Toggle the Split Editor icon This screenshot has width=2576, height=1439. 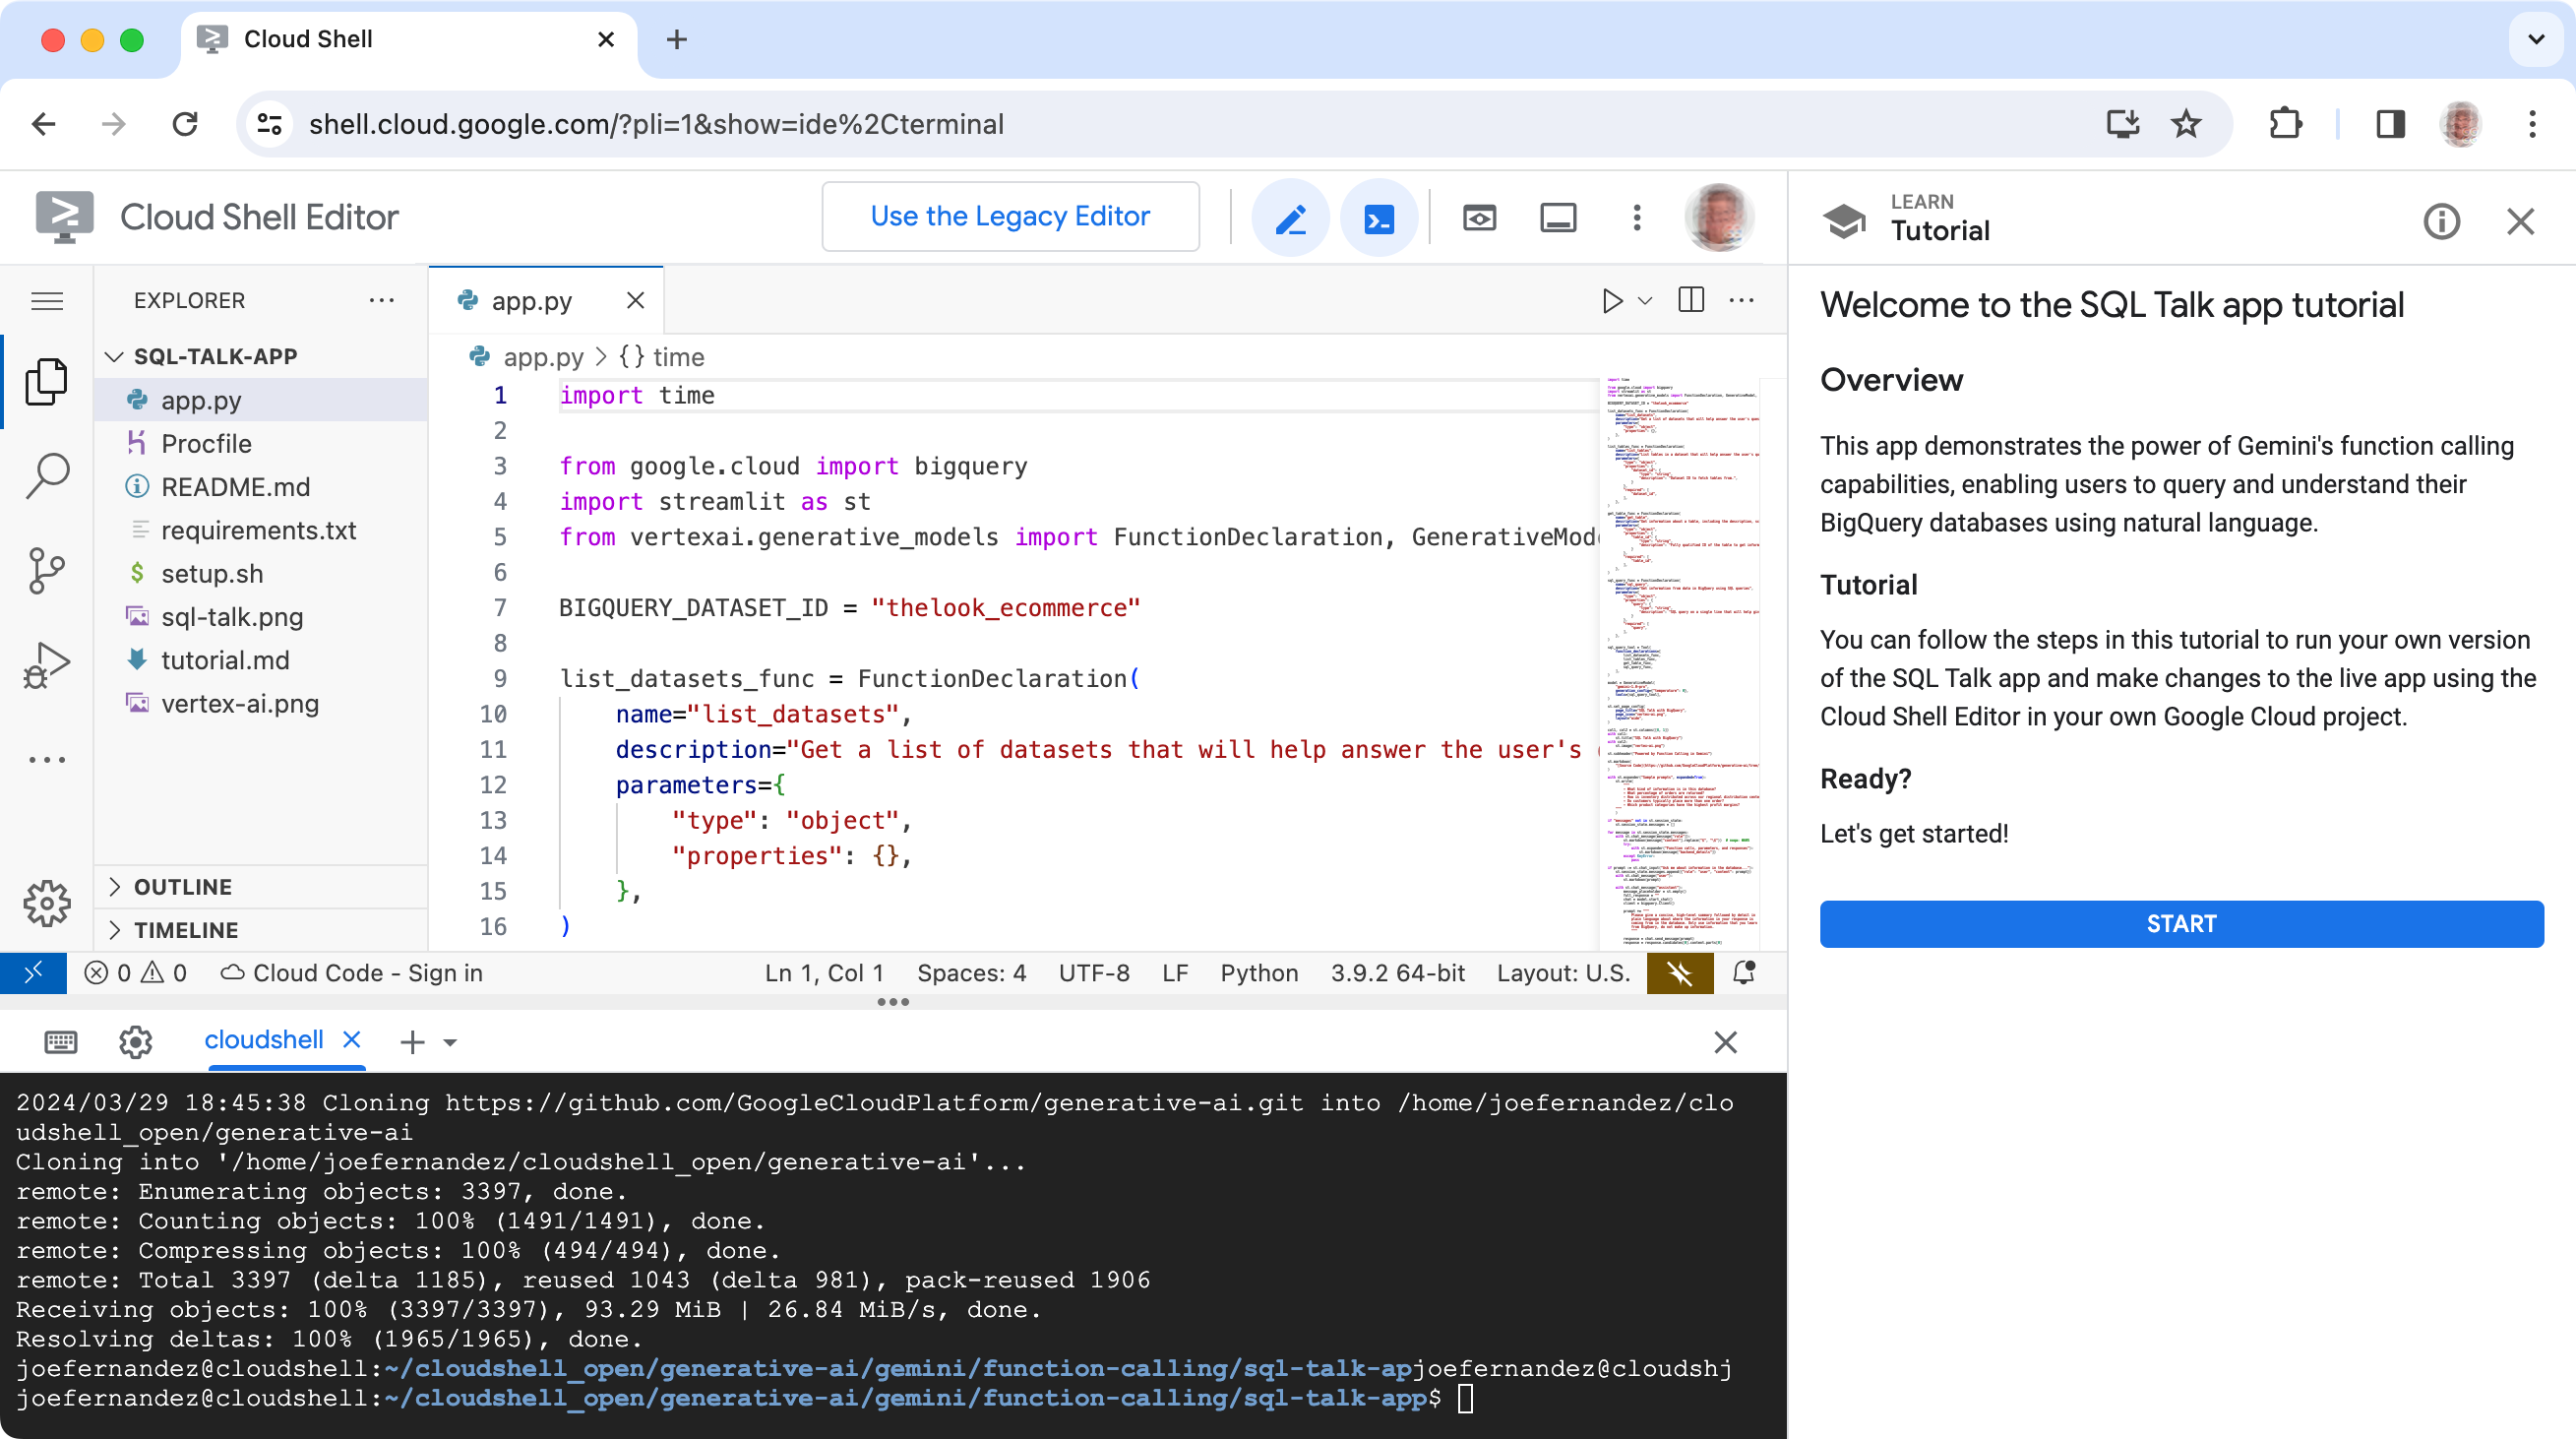click(x=1689, y=299)
